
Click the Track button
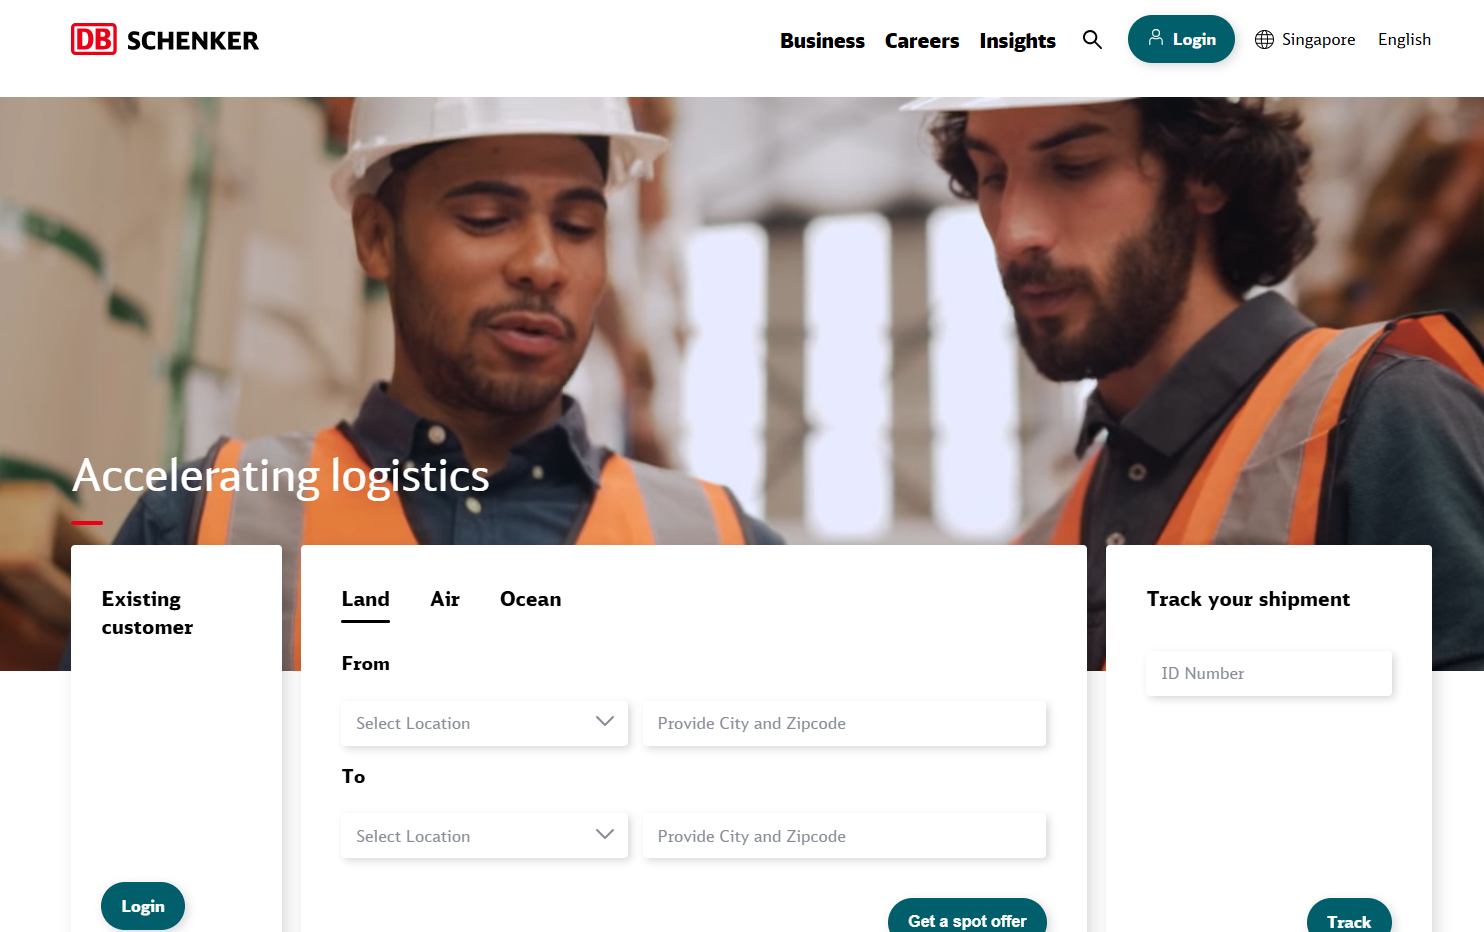(x=1349, y=915)
